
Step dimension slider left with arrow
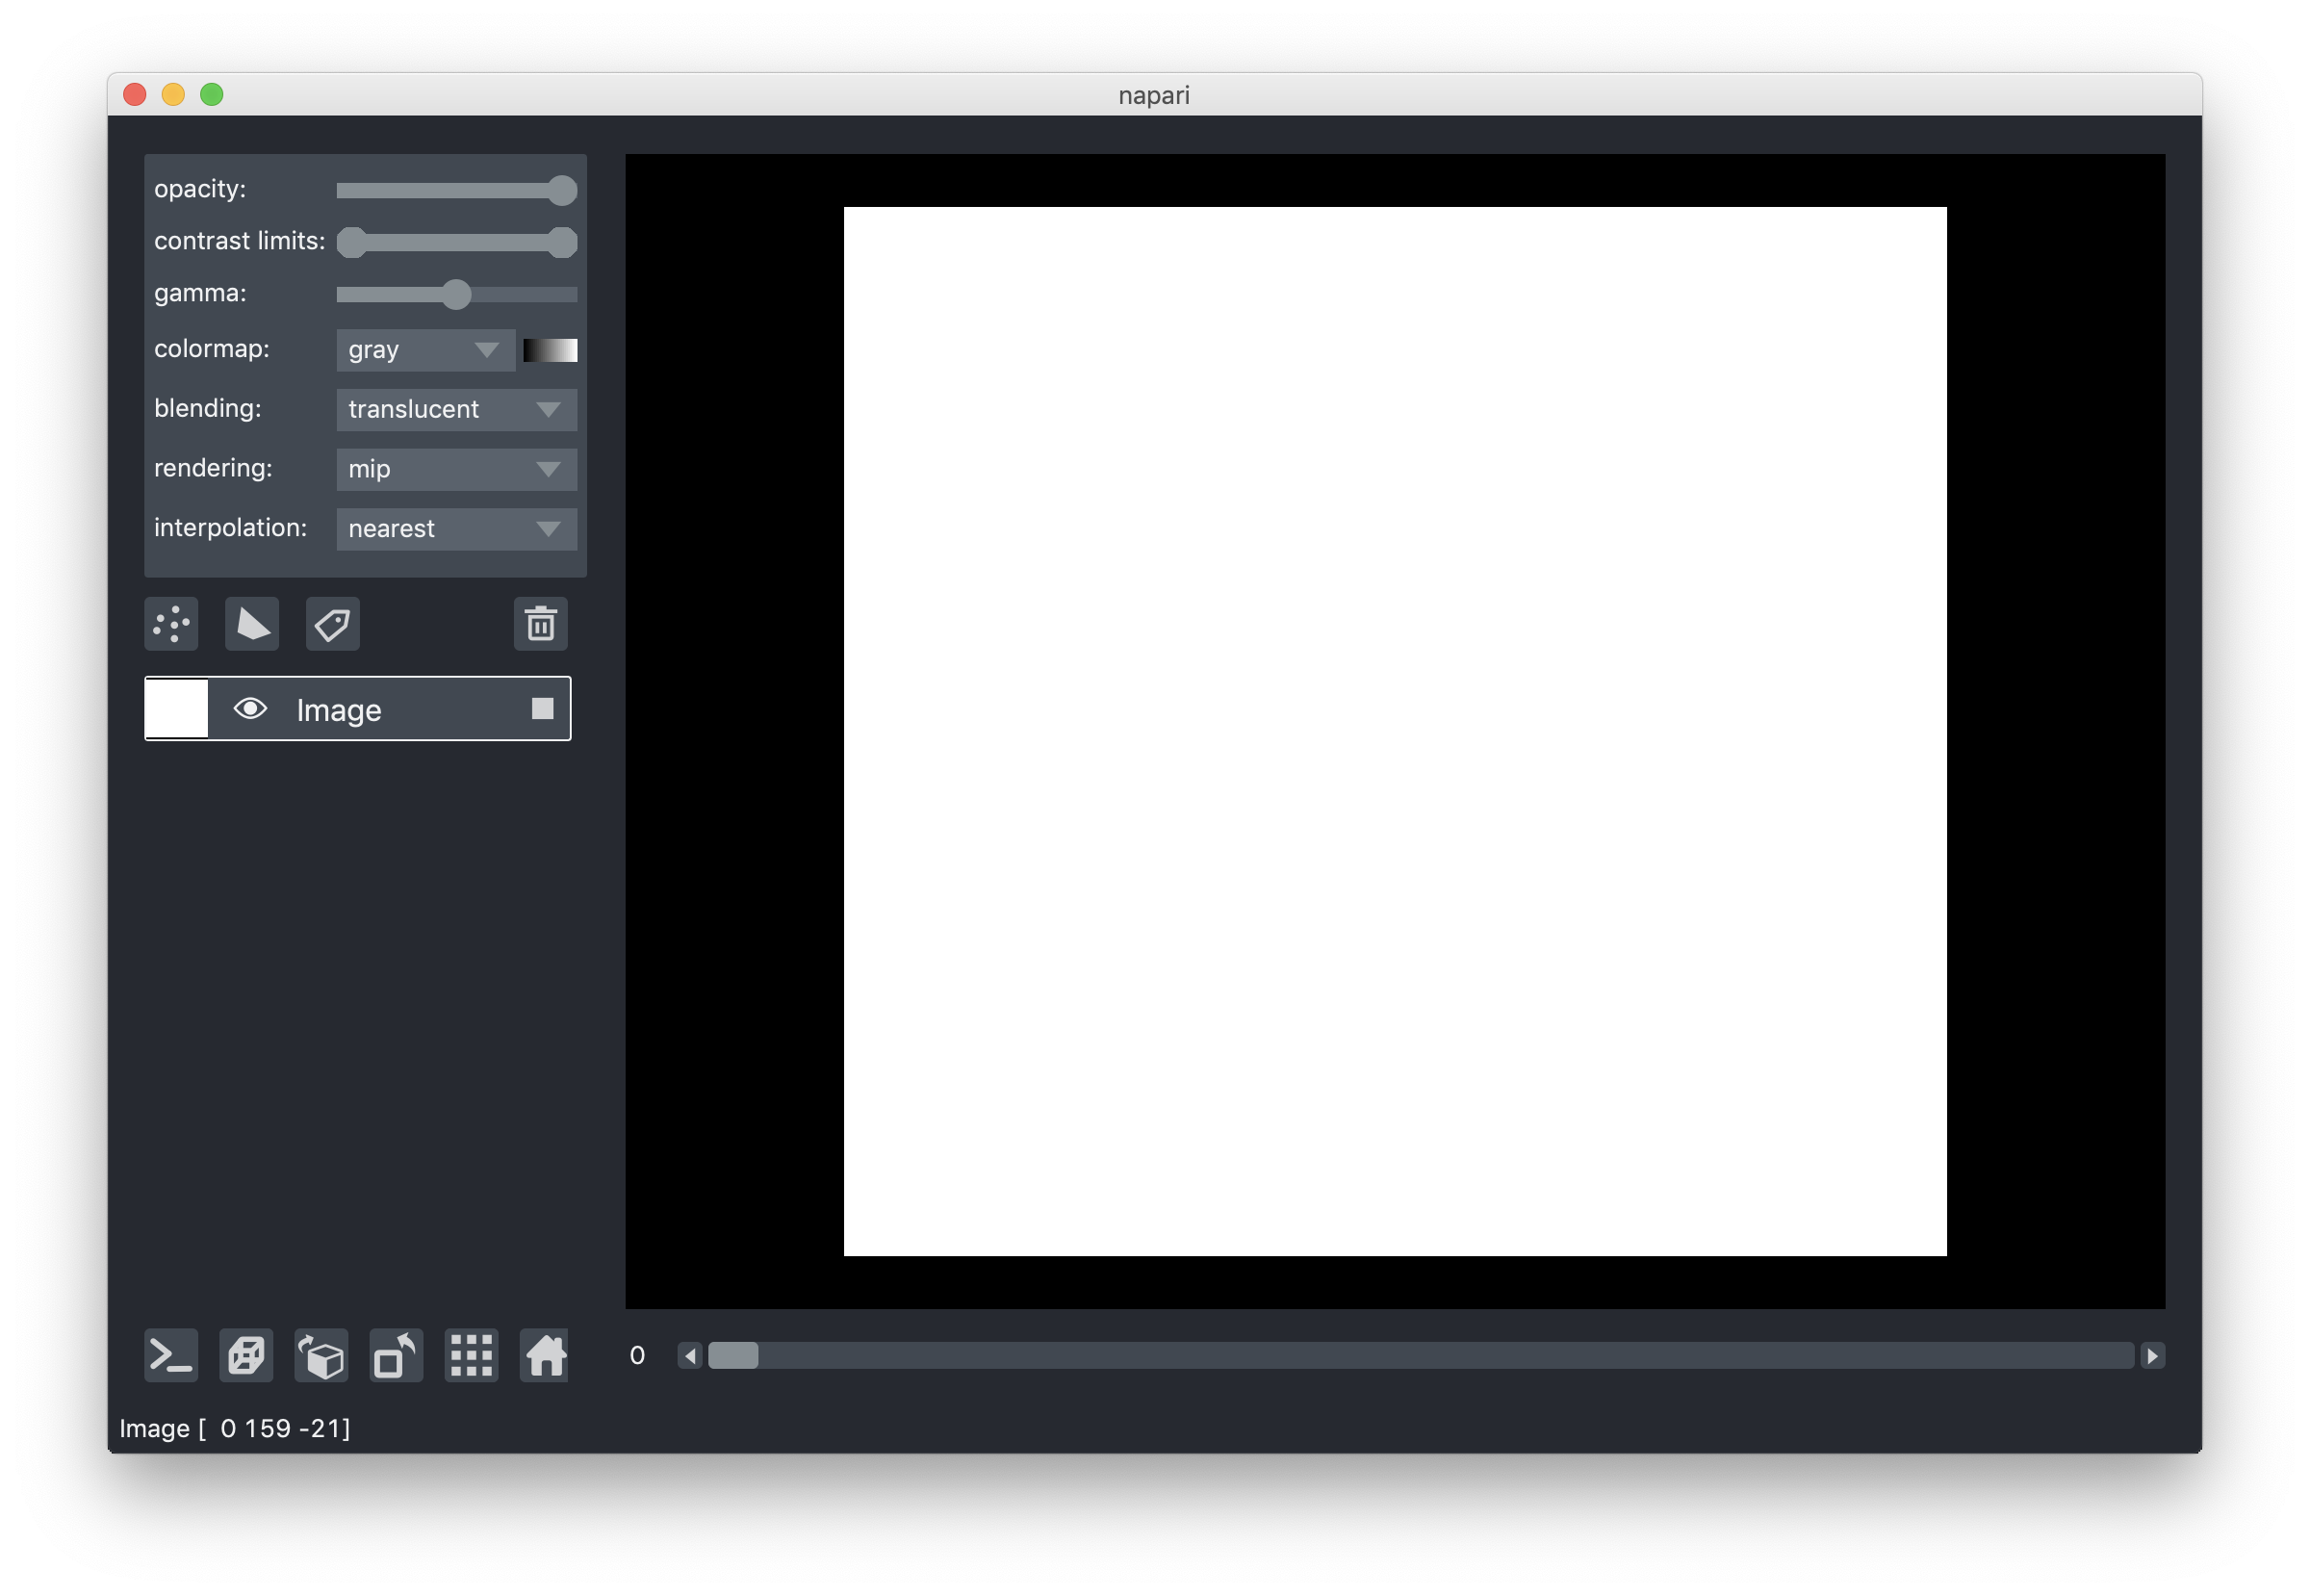pyautogui.click(x=690, y=1356)
